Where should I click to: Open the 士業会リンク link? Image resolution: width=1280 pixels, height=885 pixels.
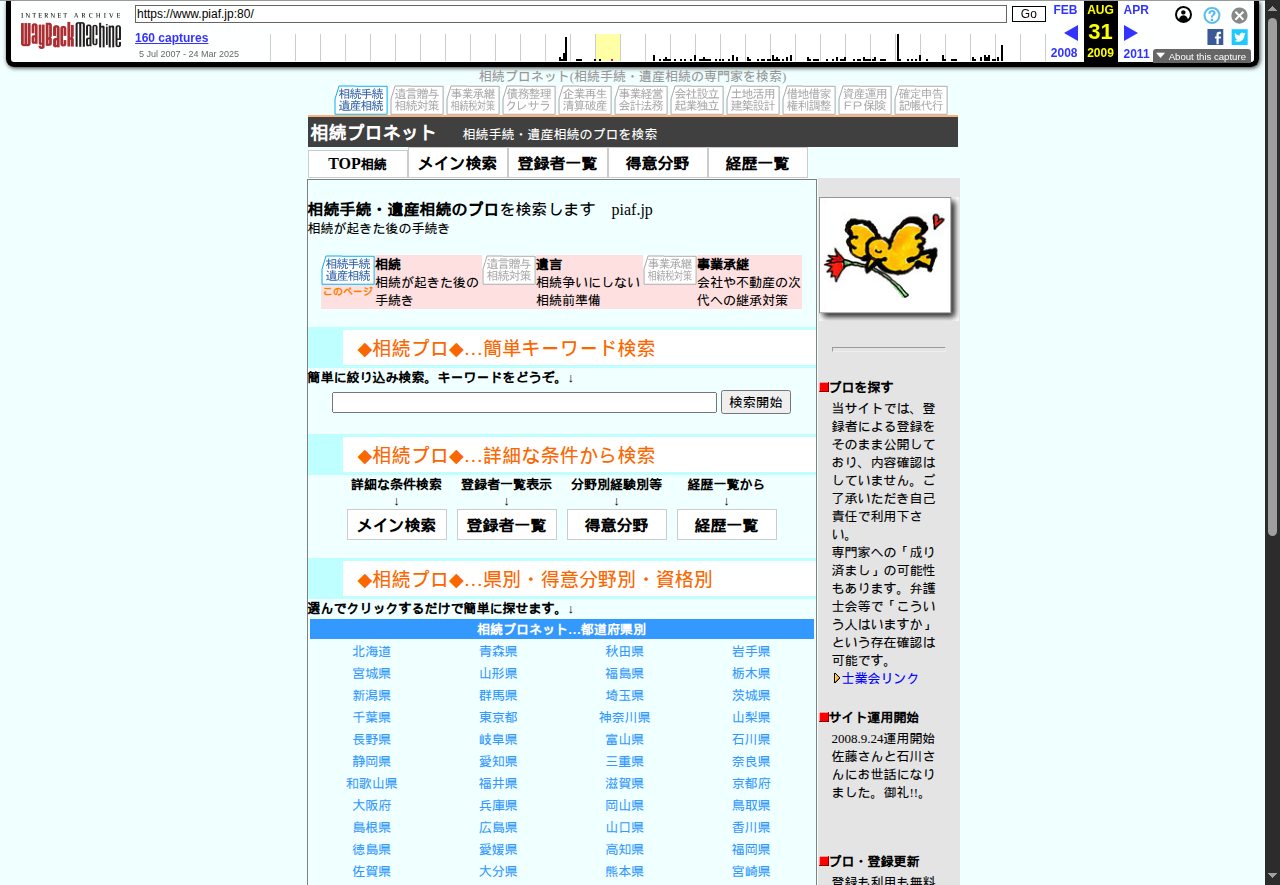click(x=880, y=678)
